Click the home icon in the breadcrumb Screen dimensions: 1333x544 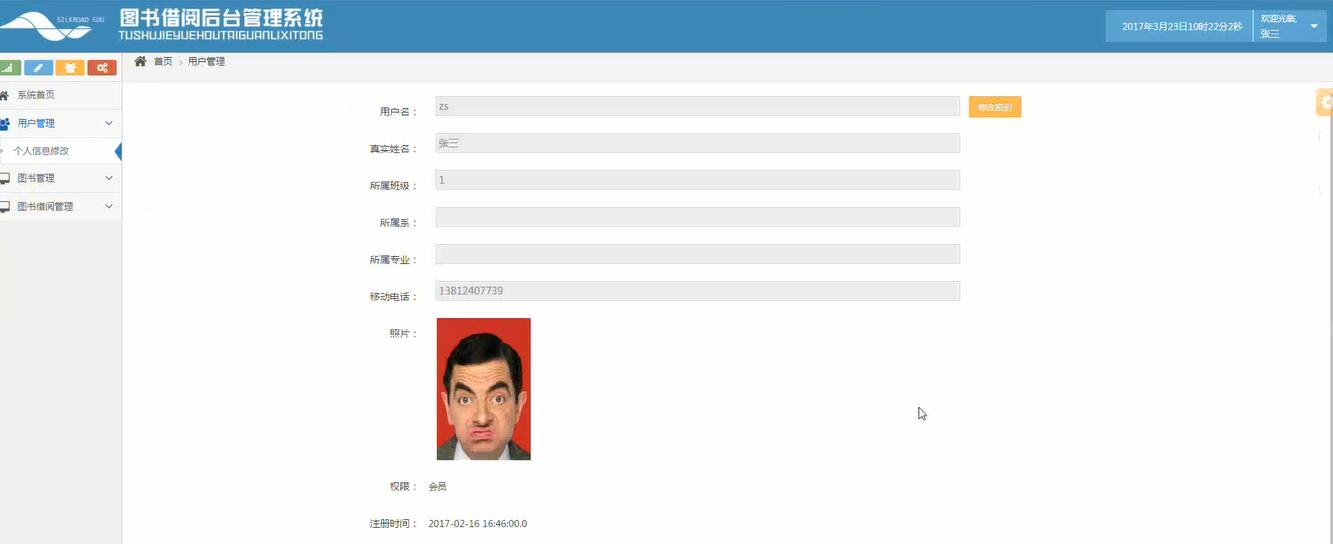pos(141,61)
